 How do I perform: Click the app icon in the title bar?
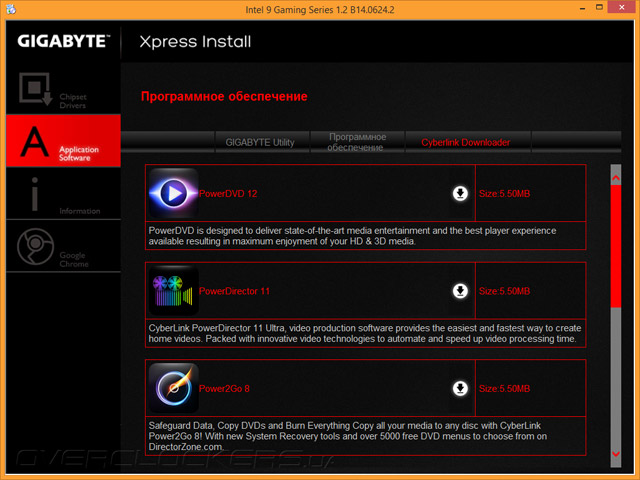[11, 9]
